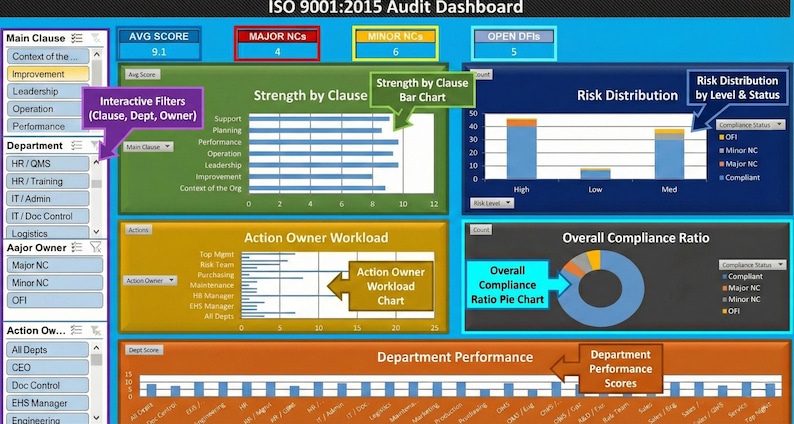Image resolution: width=794 pixels, height=424 pixels.
Task: Click the Department Performance chart title
Action: click(455, 357)
